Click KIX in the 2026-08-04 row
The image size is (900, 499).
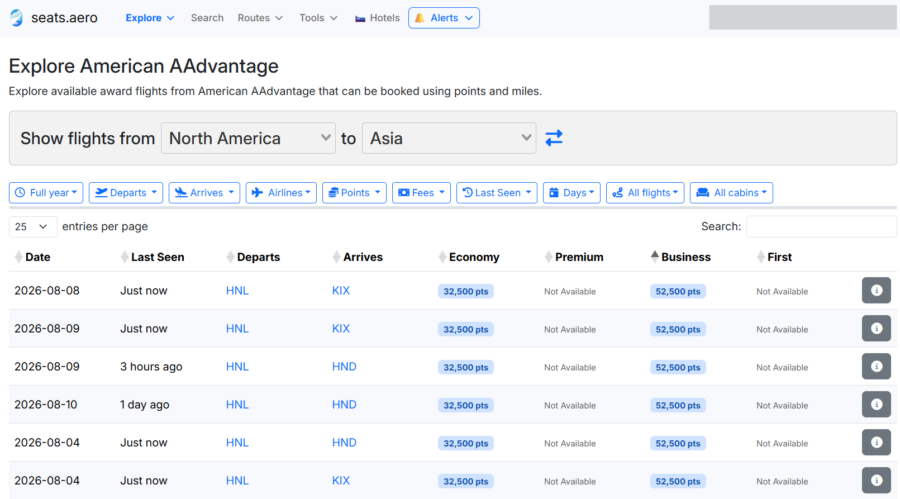pos(341,481)
